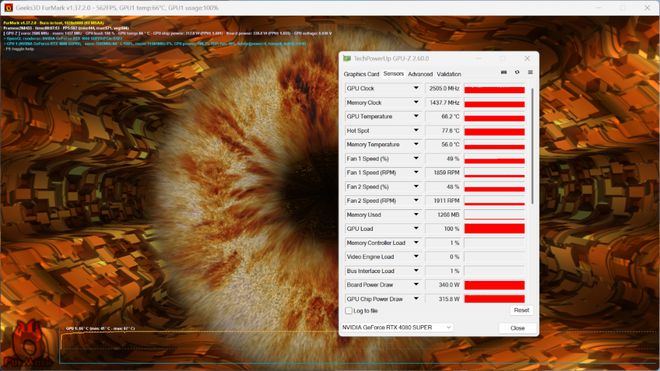Open the Fan 2 Speed (%) dropdown
660x371 pixels.
coord(416,187)
